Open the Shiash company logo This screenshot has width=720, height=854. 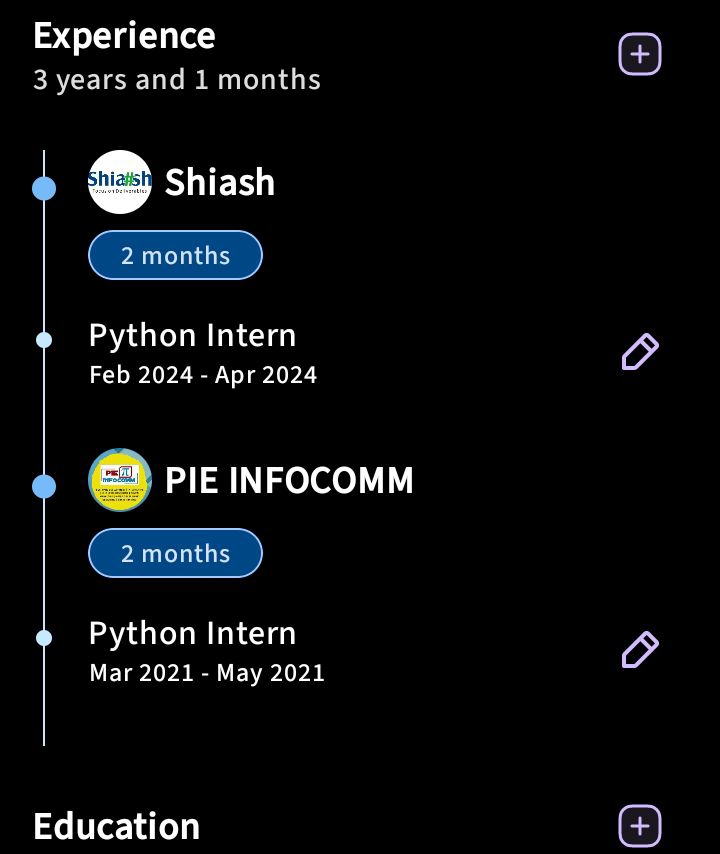coord(120,182)
